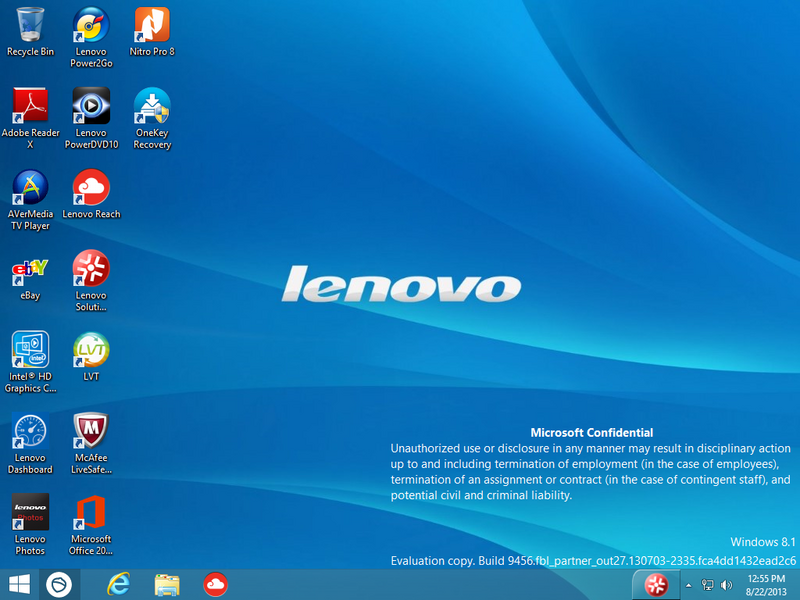Click the OneKey Recovery icon
Screen dimensions: 800x600
click(152, 106)
